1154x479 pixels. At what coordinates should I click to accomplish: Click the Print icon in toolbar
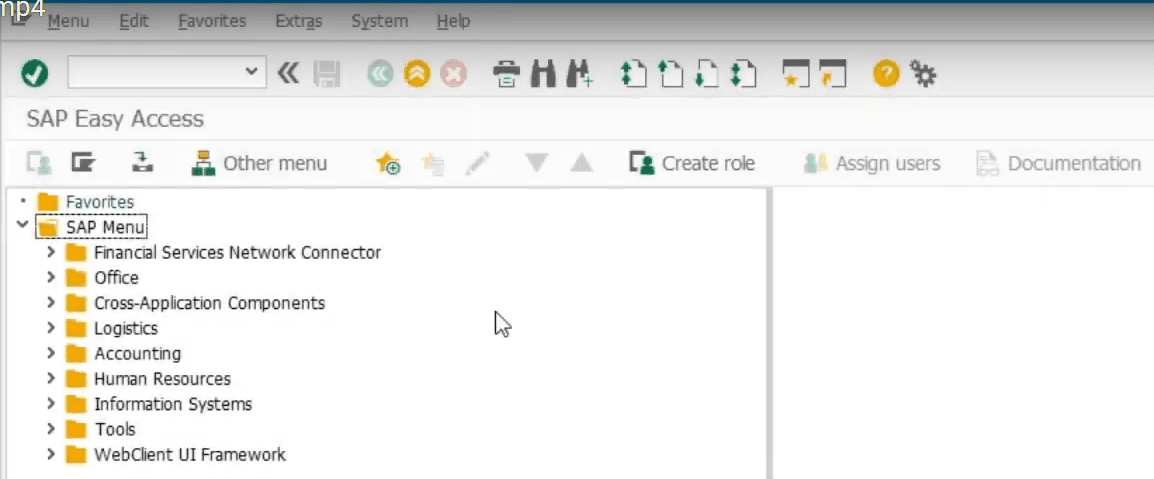pyautogui.click(x=507, y=73)
